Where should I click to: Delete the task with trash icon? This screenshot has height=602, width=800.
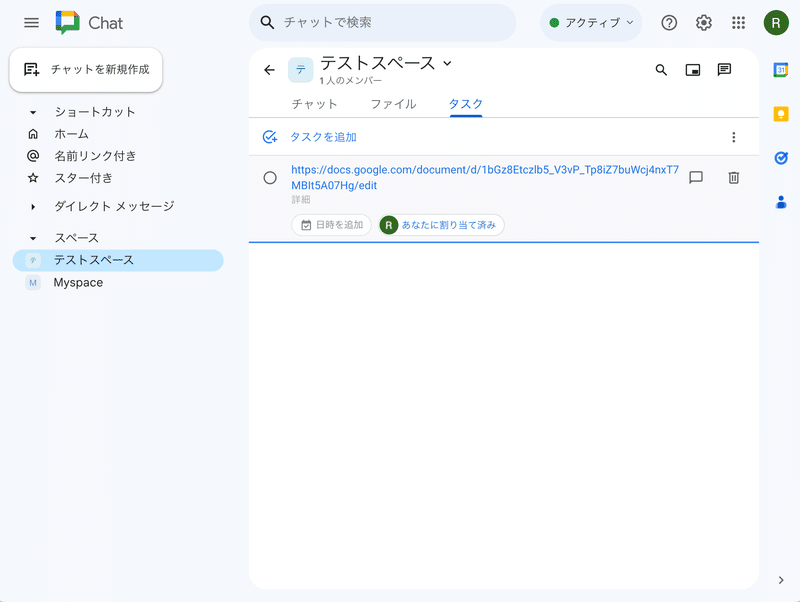click(x=734, y=178)
